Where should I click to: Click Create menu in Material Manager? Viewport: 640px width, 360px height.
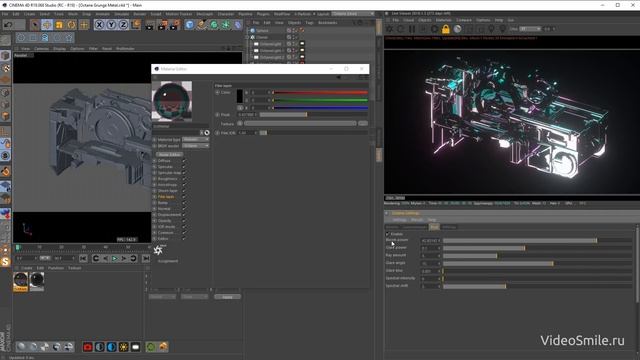27,268
